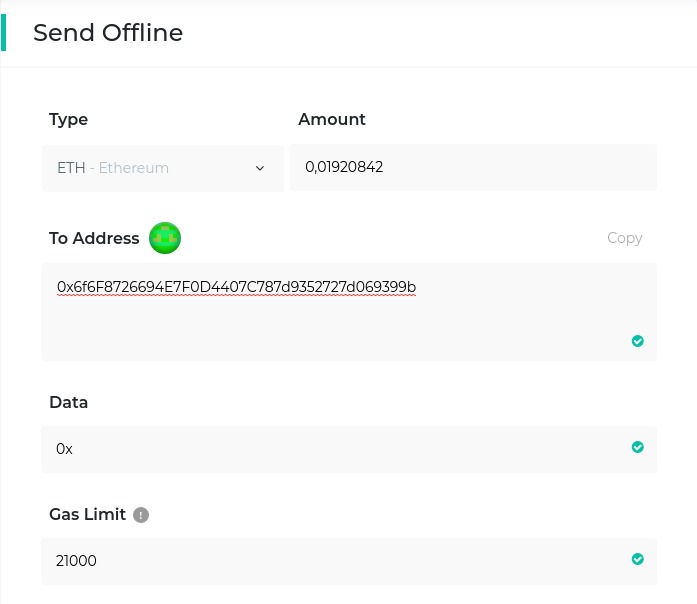This screenshot has height=604, width=697.
Task: Click the Gas Limit label text
Action: [x=87, y=514]
